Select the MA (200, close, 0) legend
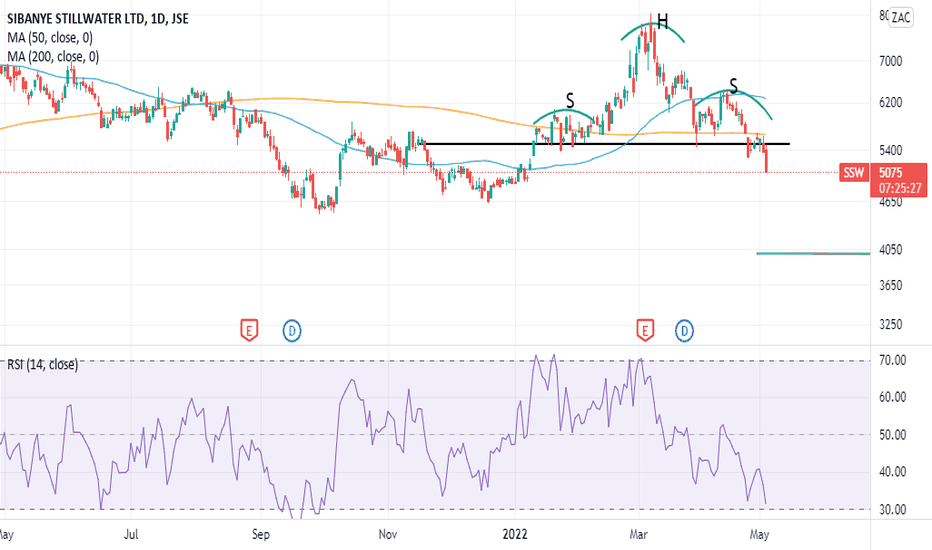 pos(53,57)
